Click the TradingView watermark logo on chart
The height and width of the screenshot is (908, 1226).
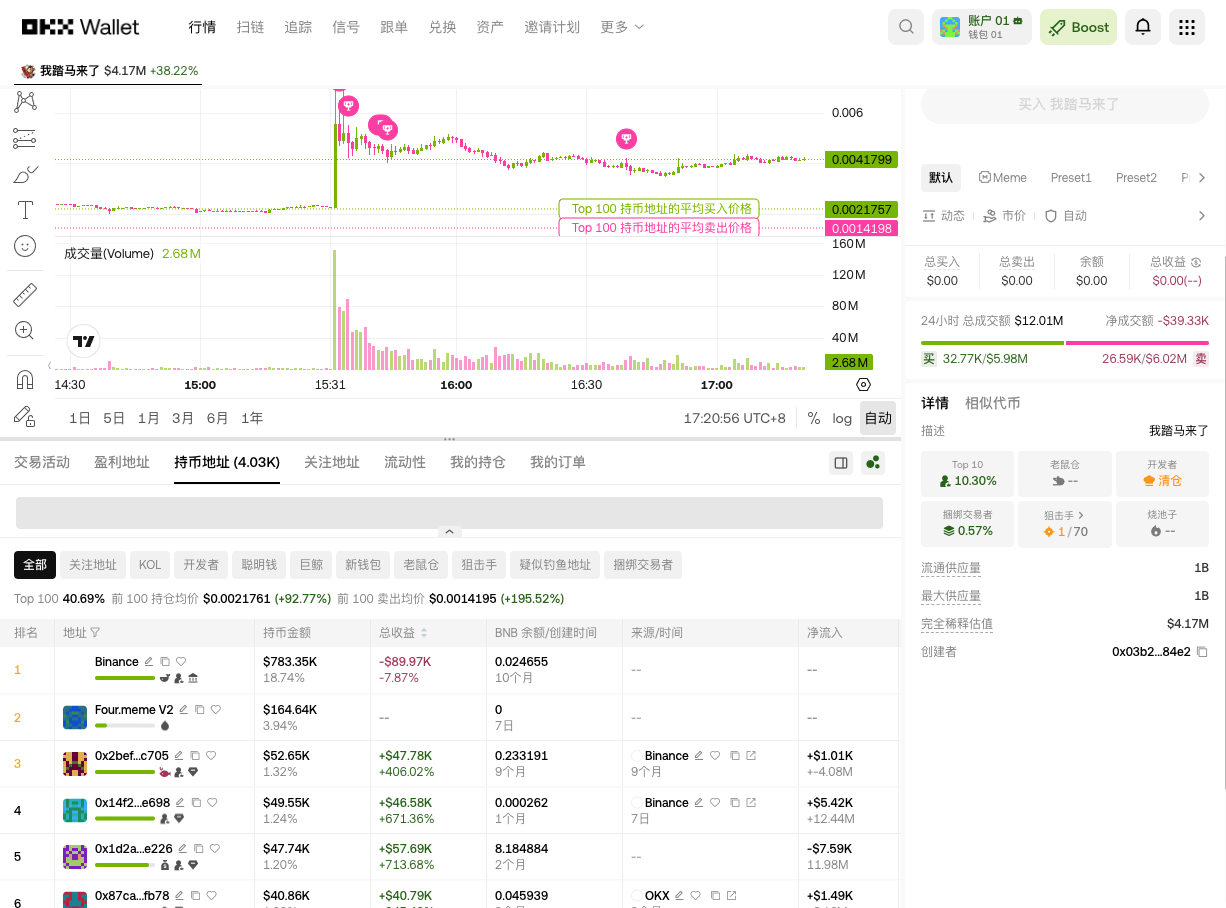point(84,340)
